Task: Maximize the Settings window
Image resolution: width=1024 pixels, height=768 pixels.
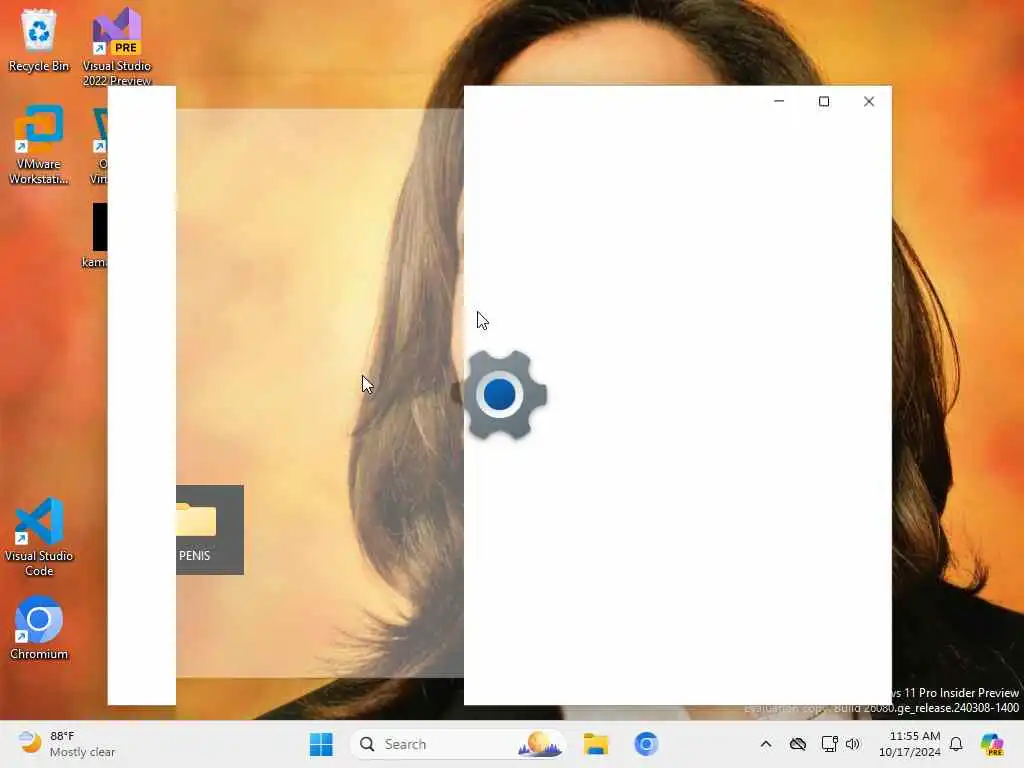Action: tap(824, 101)
